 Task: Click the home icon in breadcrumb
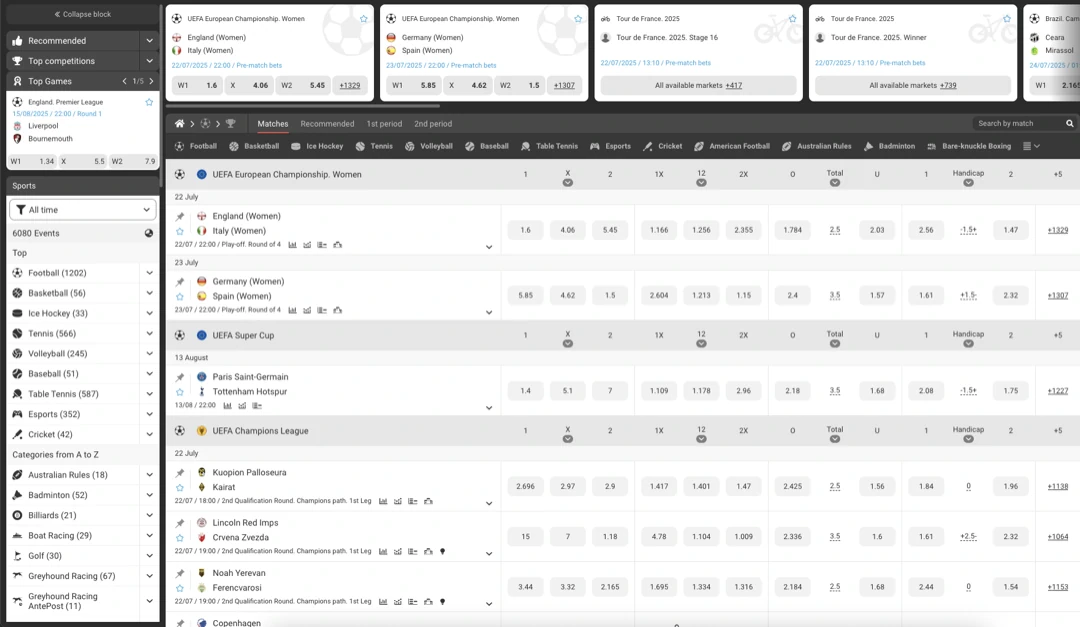(x=179, y=124)
